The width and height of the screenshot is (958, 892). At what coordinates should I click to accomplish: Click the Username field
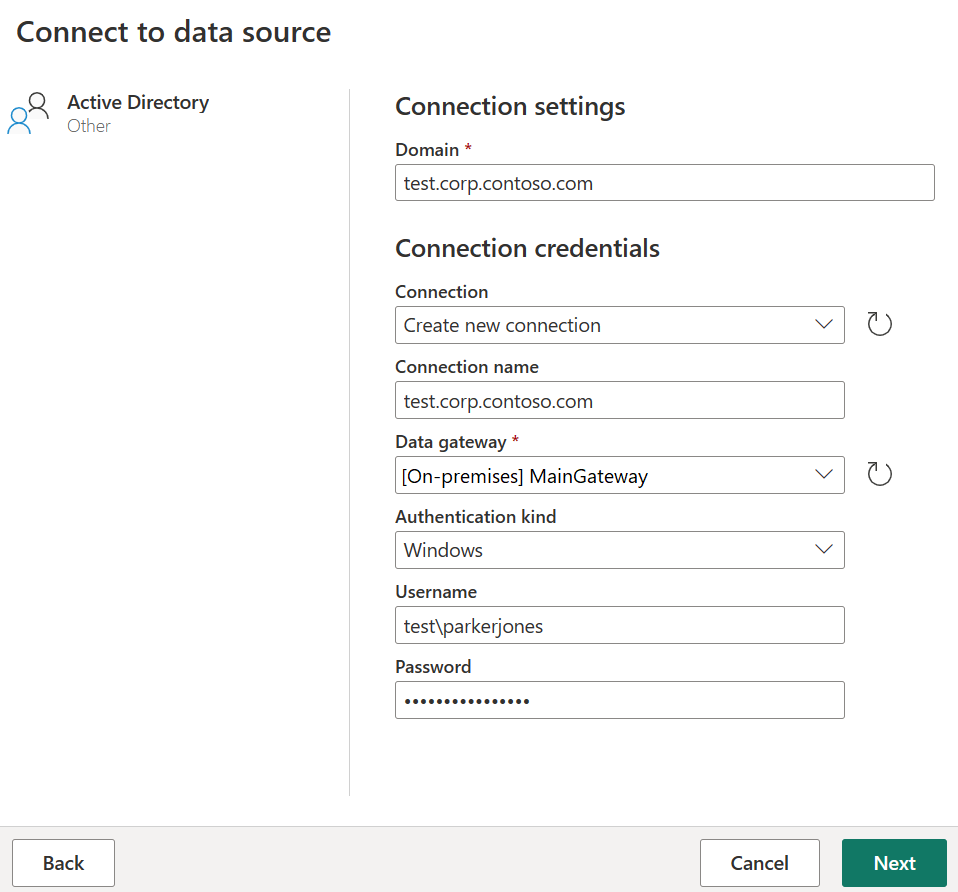pyautogui.click(x=619, y=624)
